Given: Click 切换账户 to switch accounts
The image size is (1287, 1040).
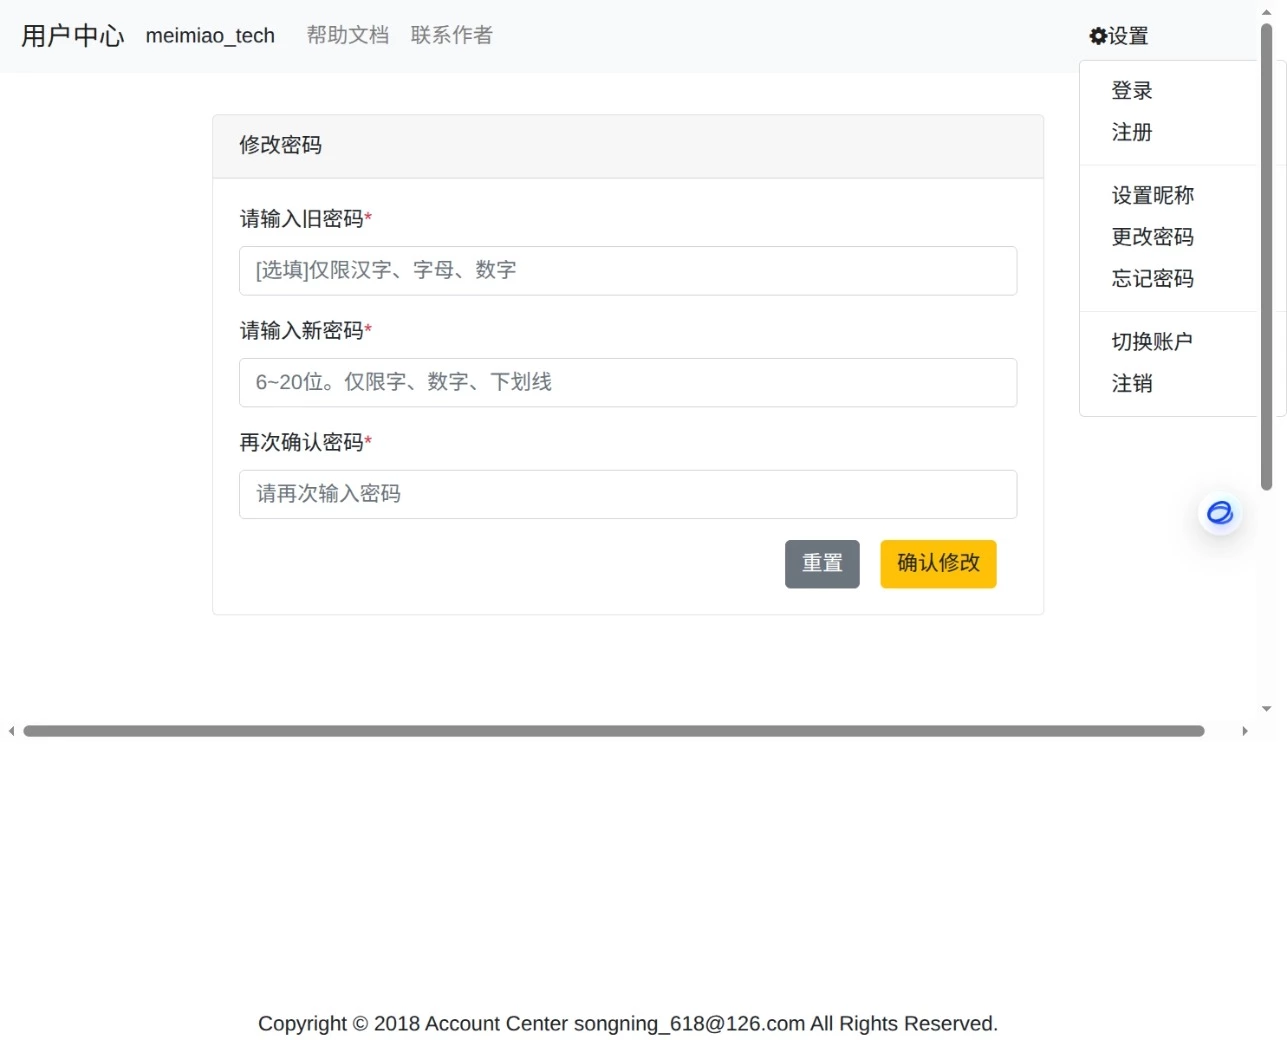Looking at the screenshot, I should click(1152, 341).
